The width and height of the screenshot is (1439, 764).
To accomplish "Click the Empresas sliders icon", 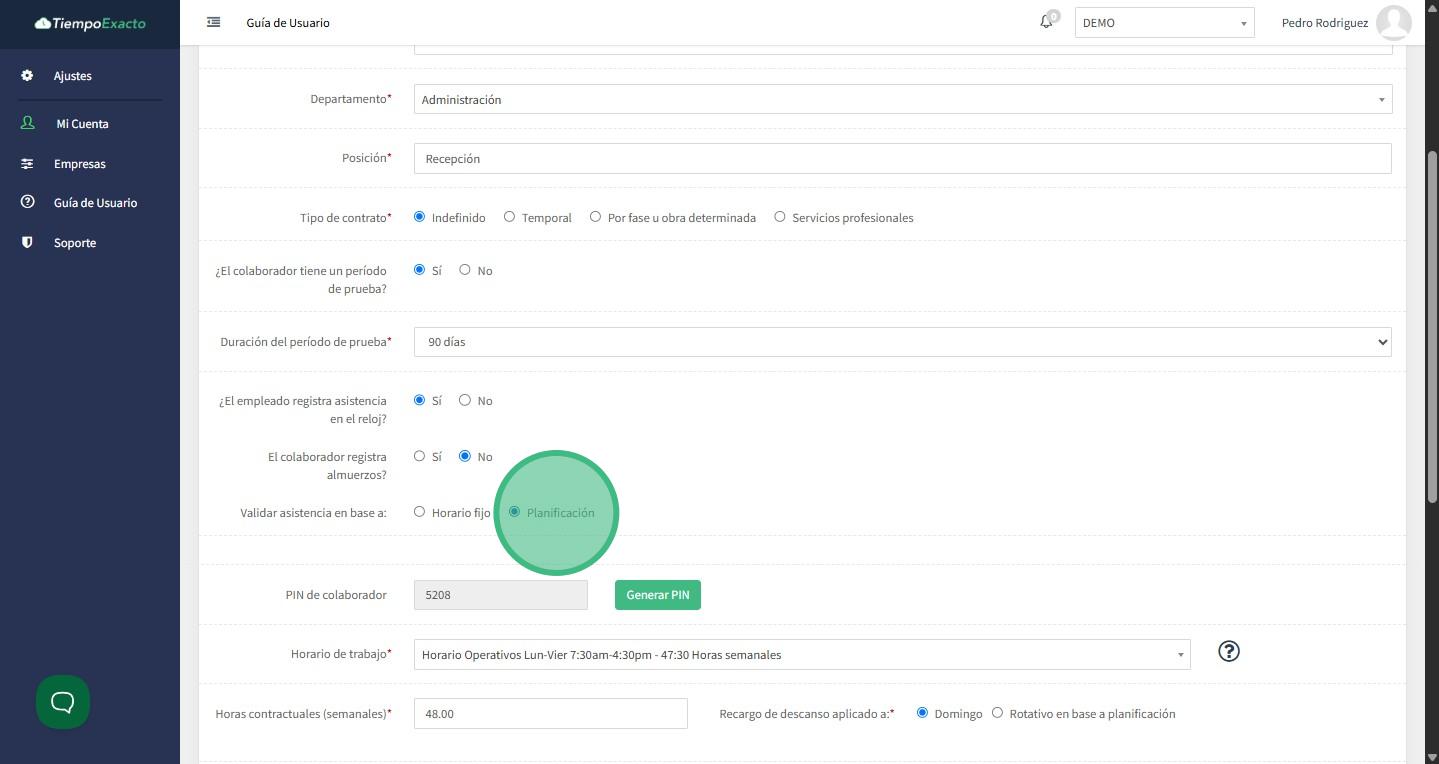I will point(27,164).
